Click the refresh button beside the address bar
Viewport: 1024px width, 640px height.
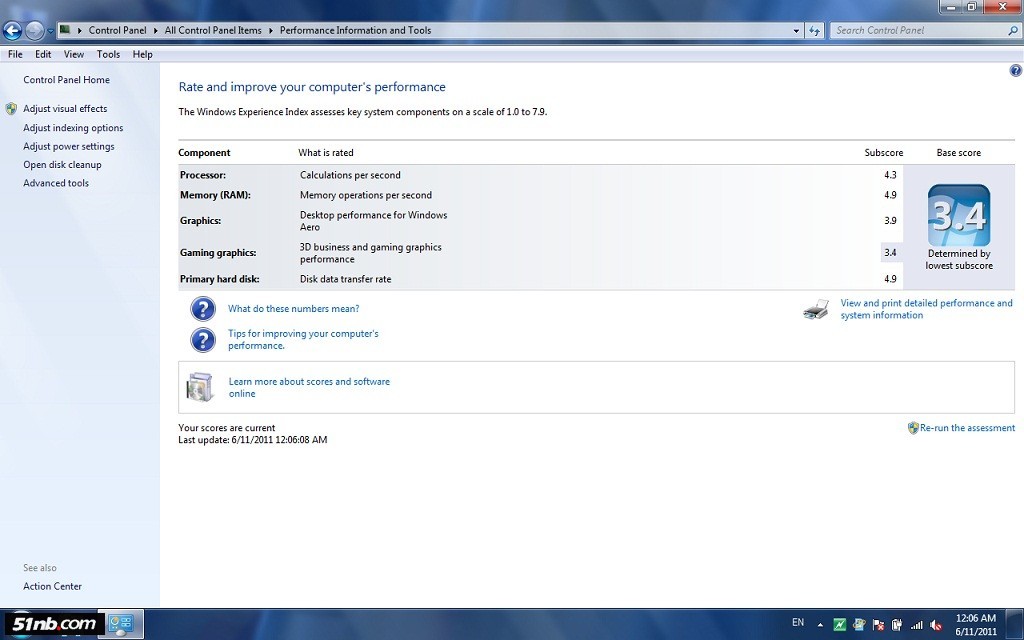pos(814,31)
